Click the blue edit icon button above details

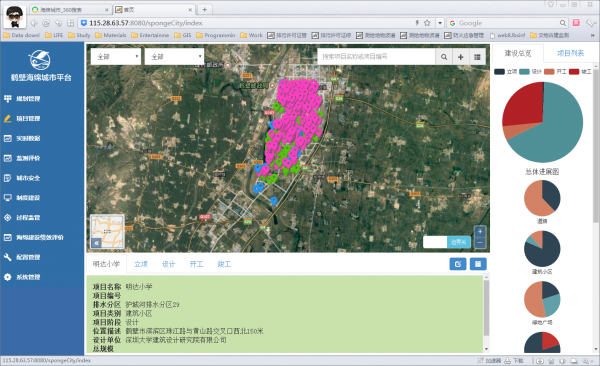coord(458,264)
